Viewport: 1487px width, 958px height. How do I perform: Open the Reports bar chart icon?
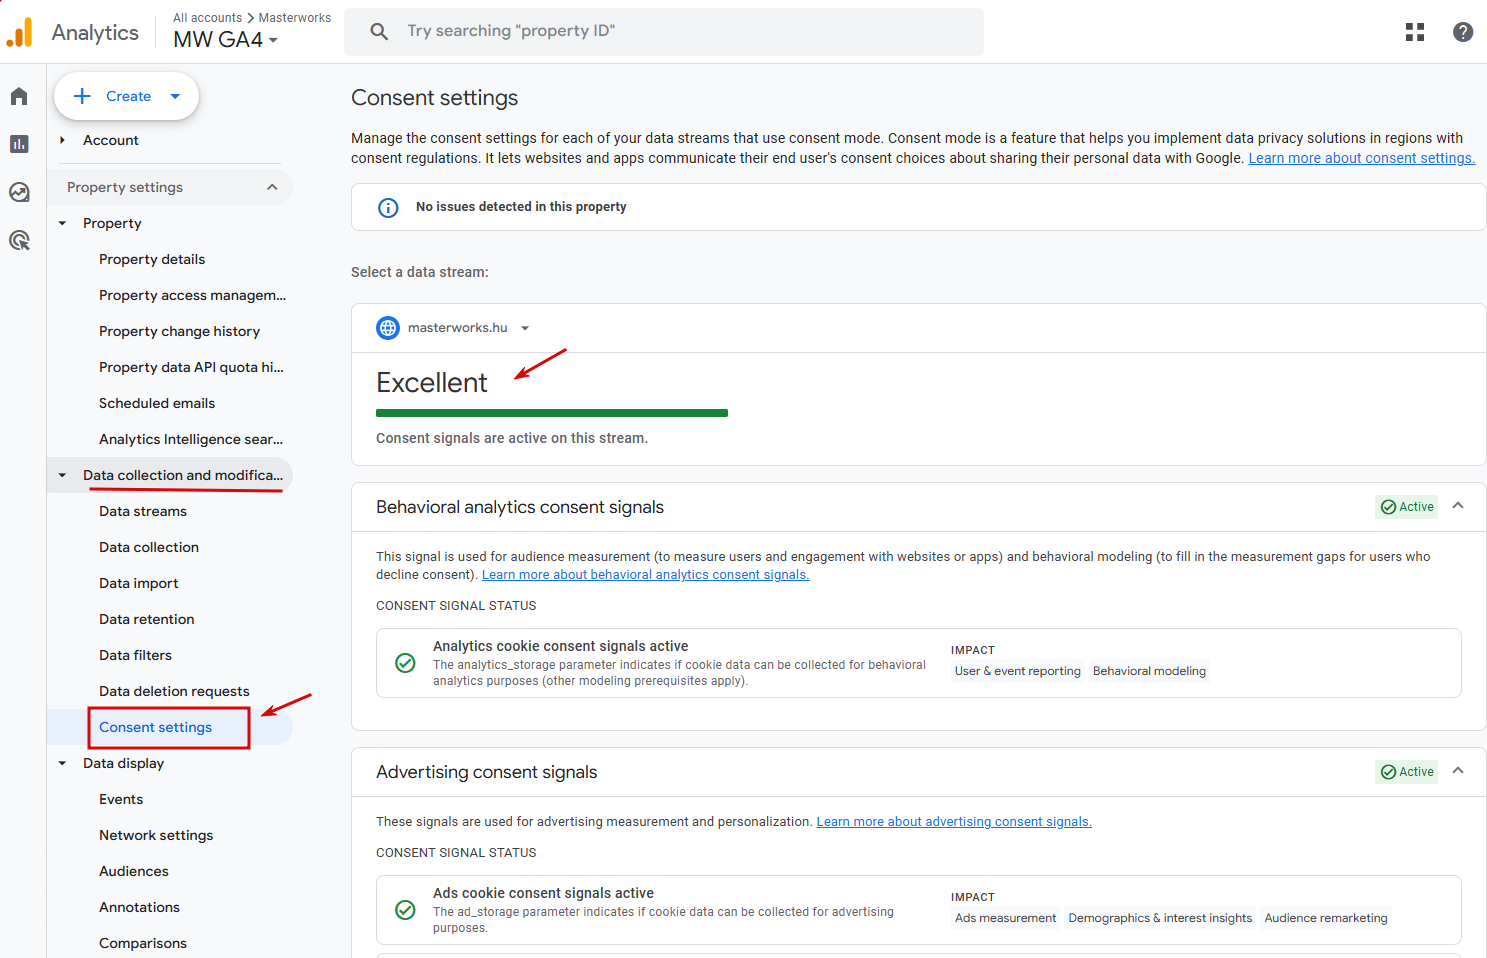pyautogui.click(x=19, y=144)
